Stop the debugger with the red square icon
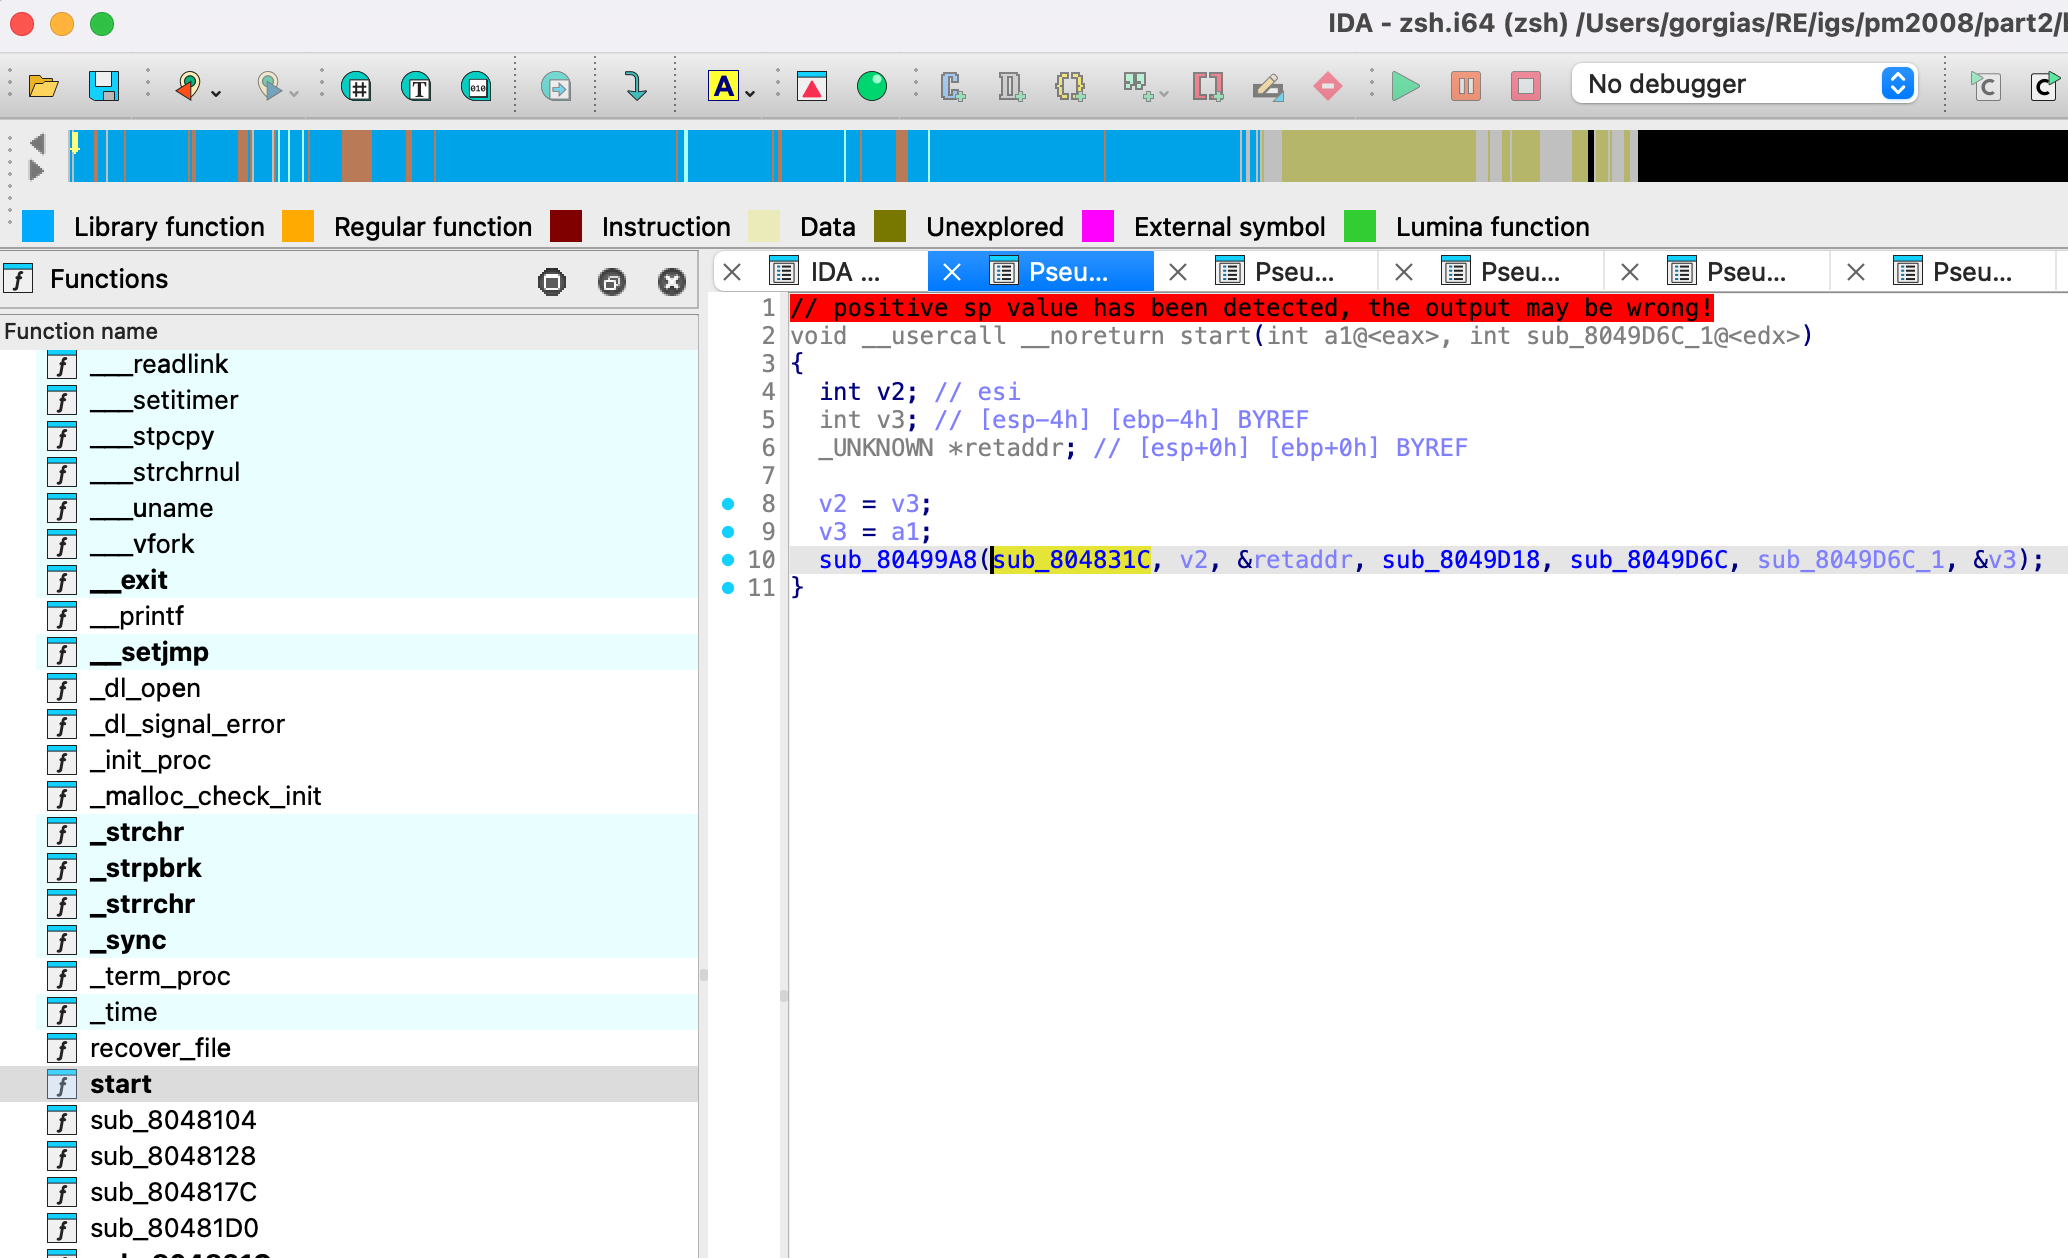Screen dimensions: 2068x1258 point(1525,86)
